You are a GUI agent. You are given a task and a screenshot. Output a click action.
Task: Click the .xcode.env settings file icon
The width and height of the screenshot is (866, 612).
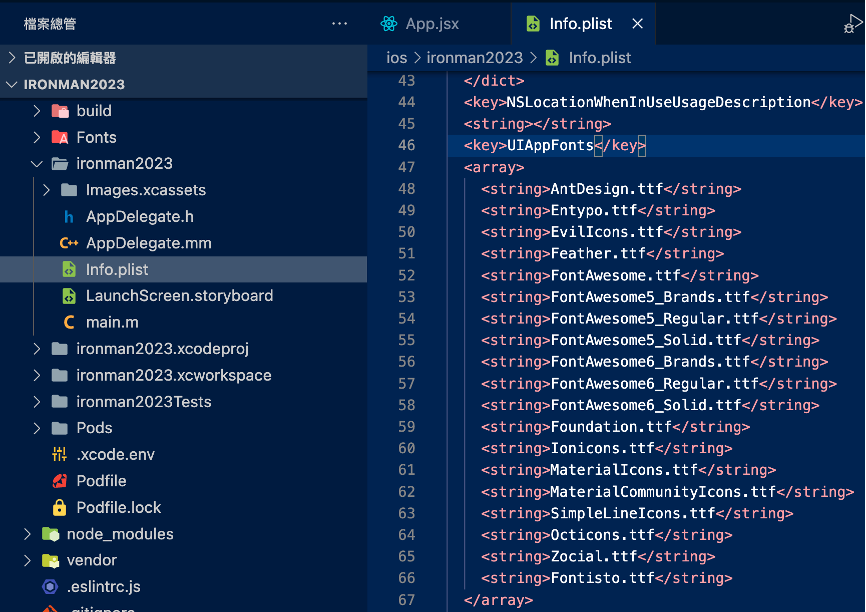(59, 455)
